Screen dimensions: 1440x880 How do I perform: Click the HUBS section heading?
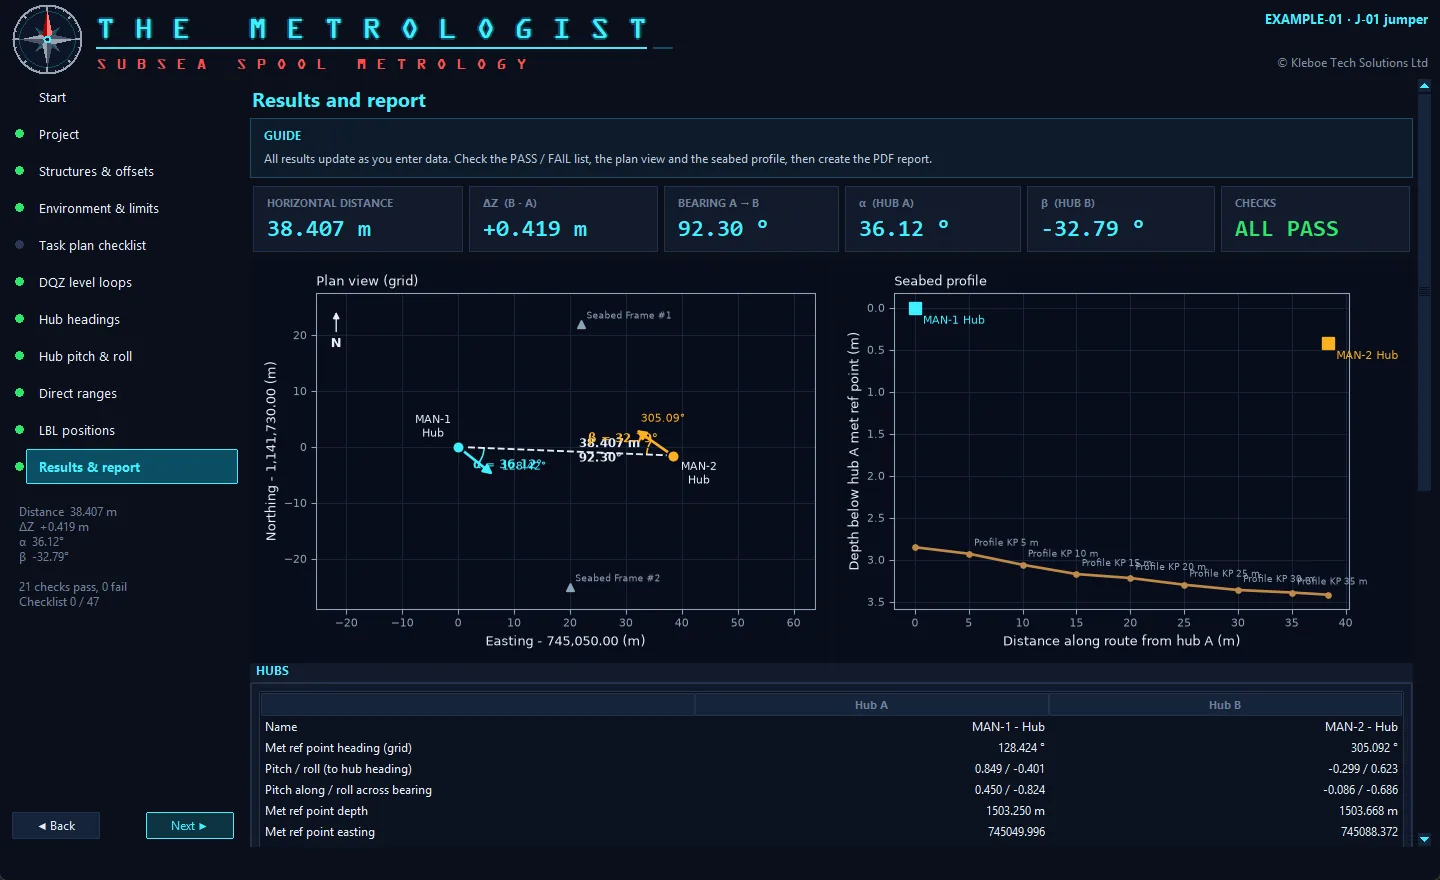pyautogui.click(x=272, y=671)
